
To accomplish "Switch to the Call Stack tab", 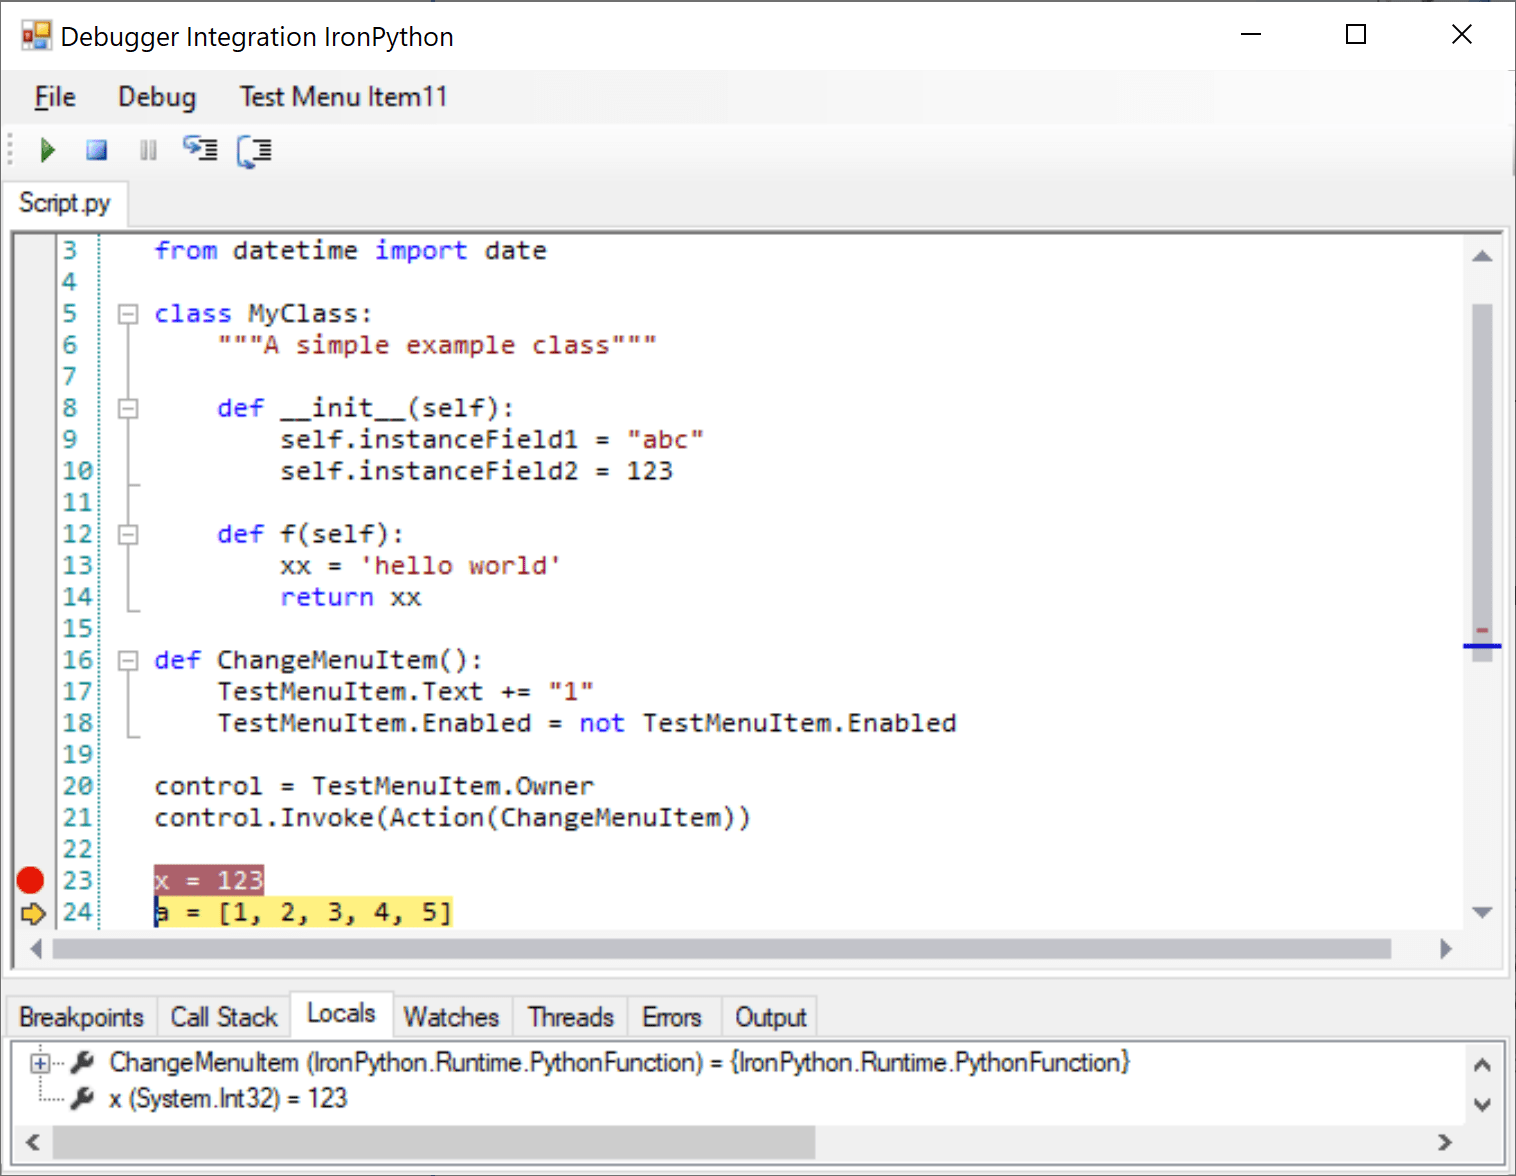I will 223,1017.
